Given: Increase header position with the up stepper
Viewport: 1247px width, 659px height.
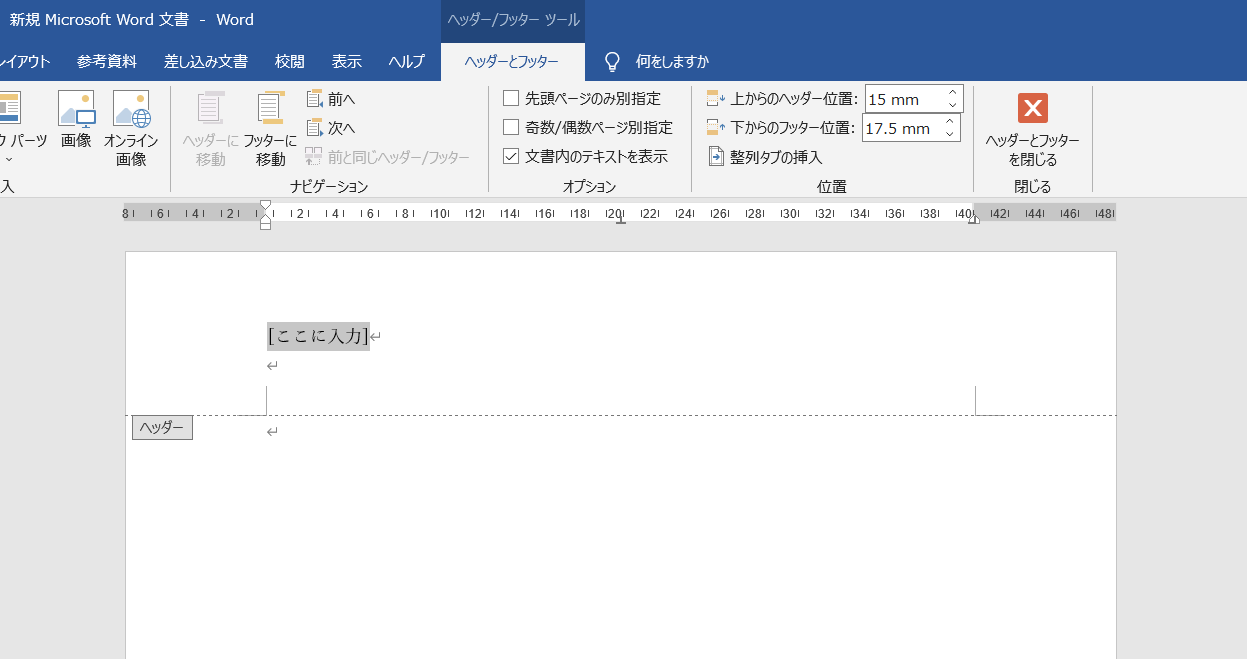Looking at the screenshot, I should [950, 92].
